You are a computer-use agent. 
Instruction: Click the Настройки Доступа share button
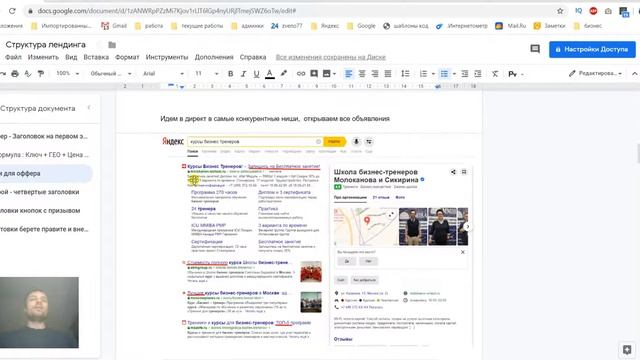[592, 49]
